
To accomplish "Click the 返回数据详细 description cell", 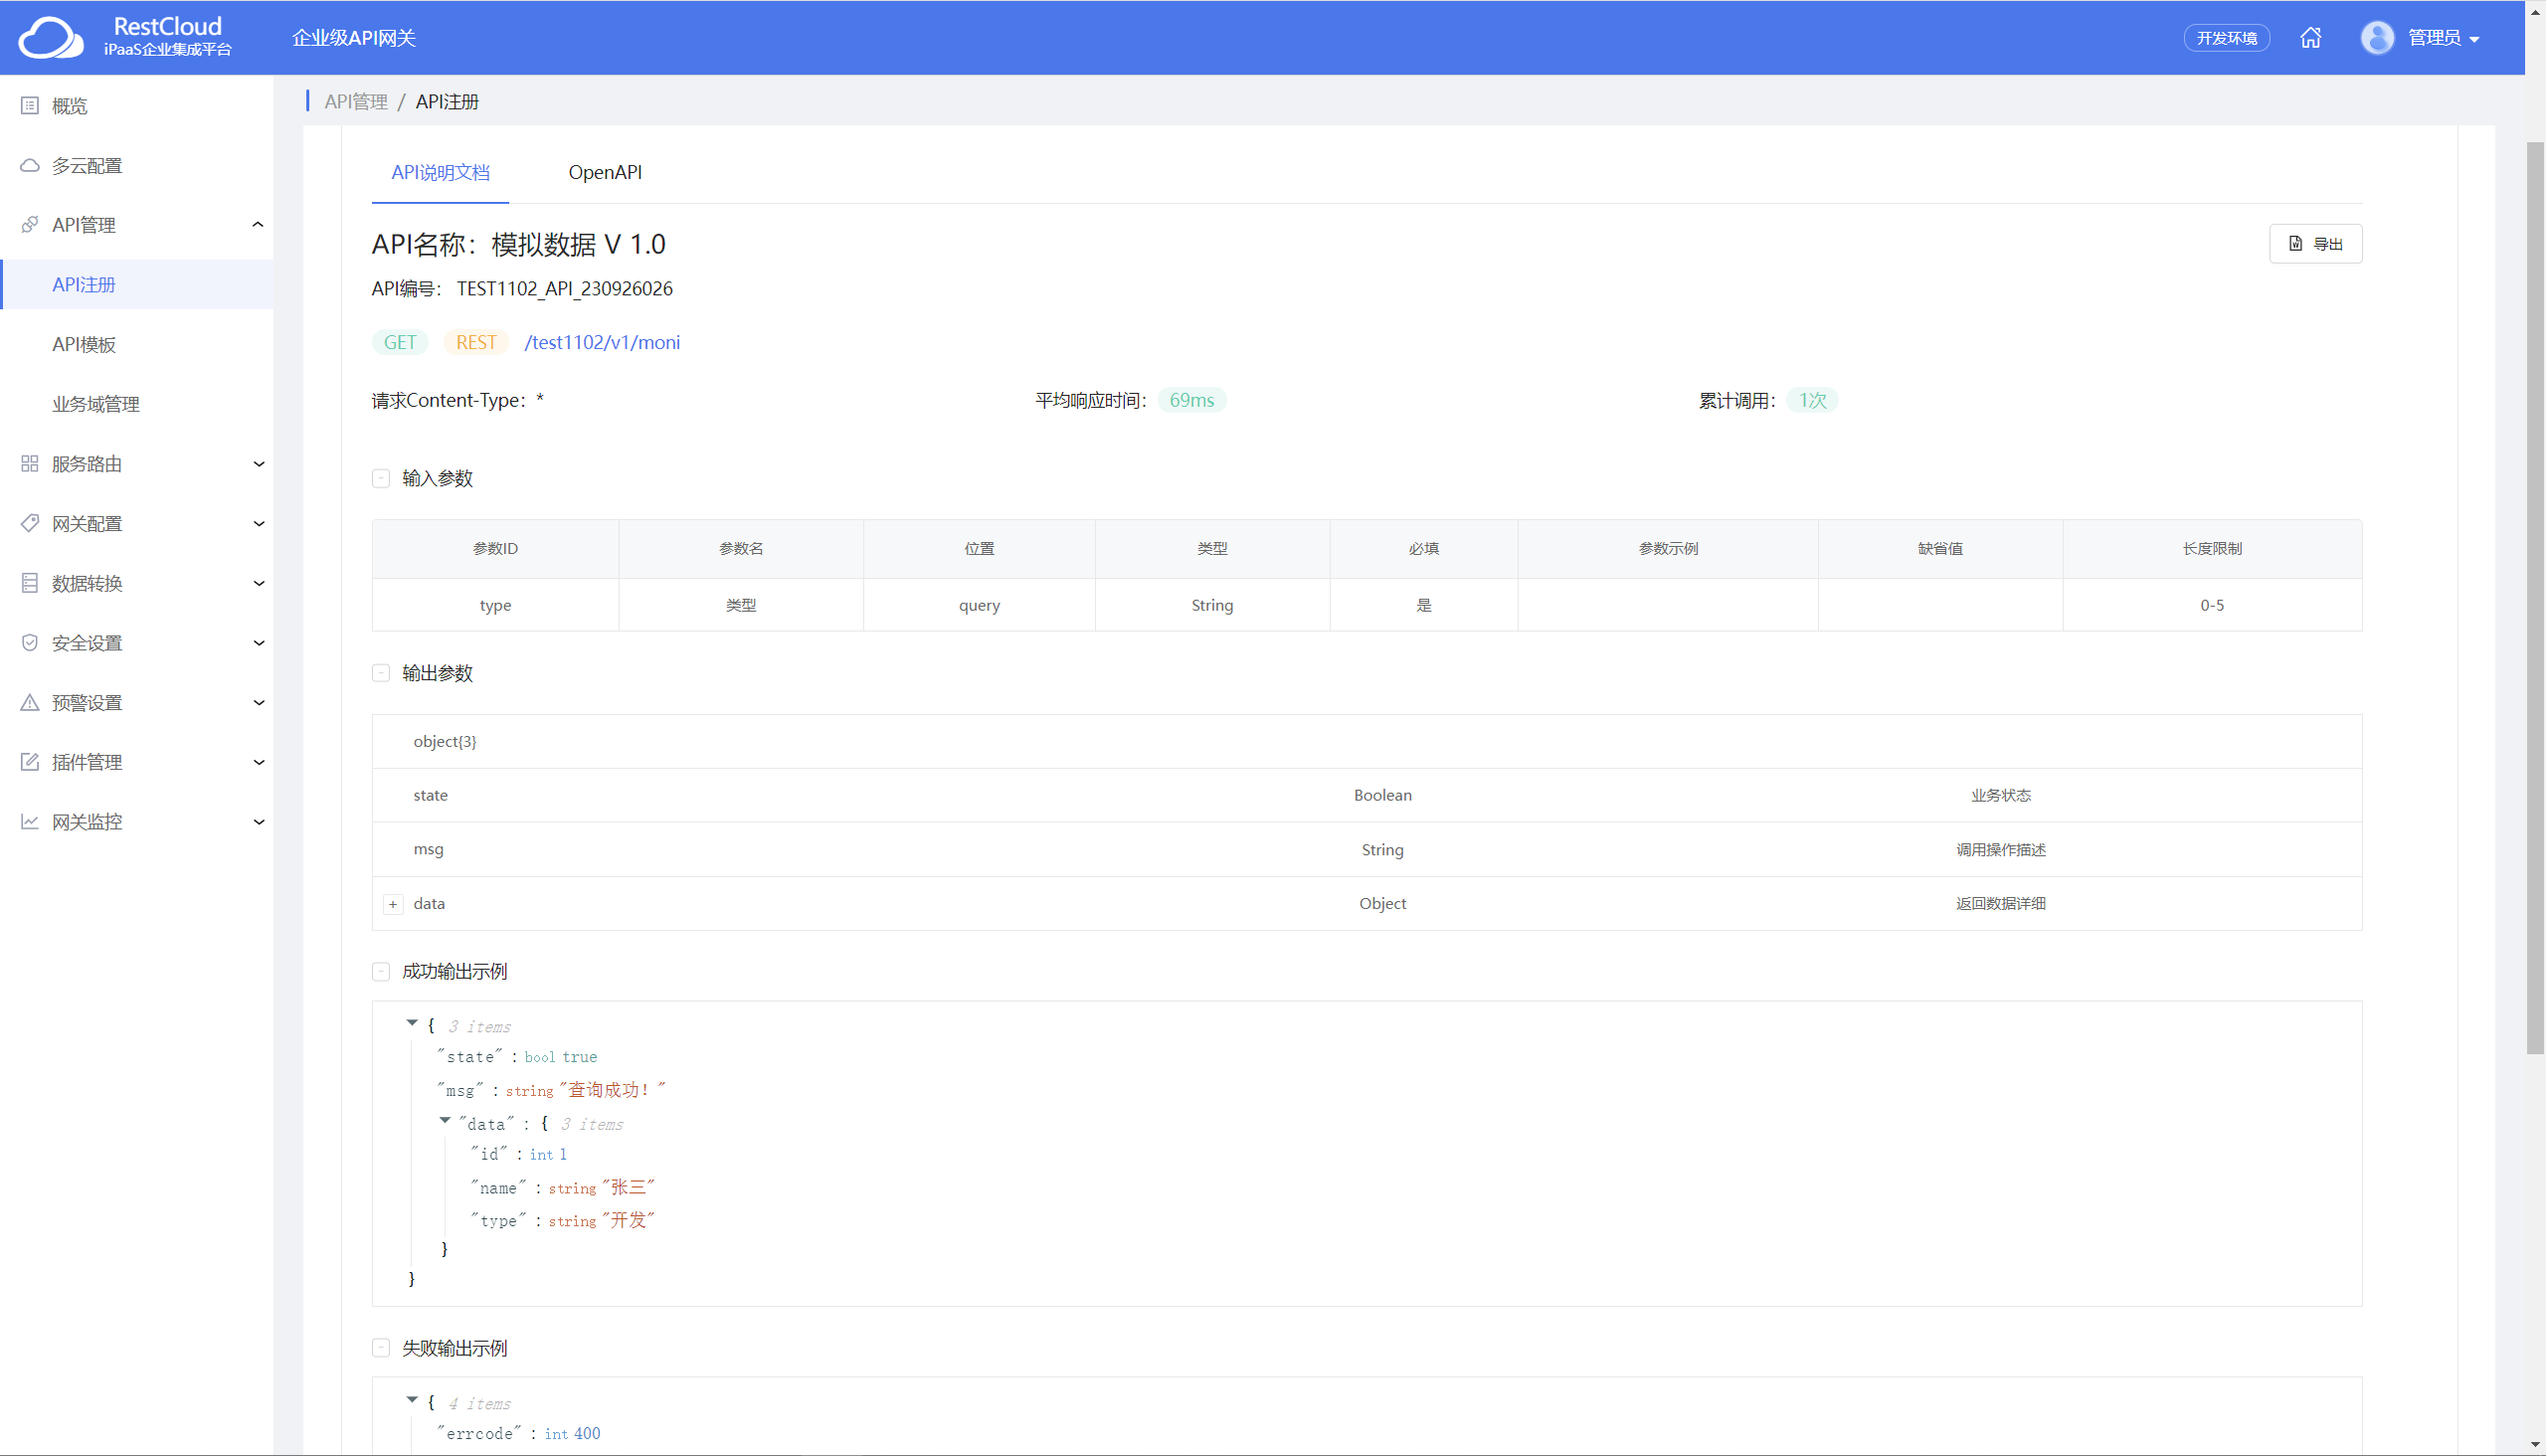I will tap(2000, 904).
